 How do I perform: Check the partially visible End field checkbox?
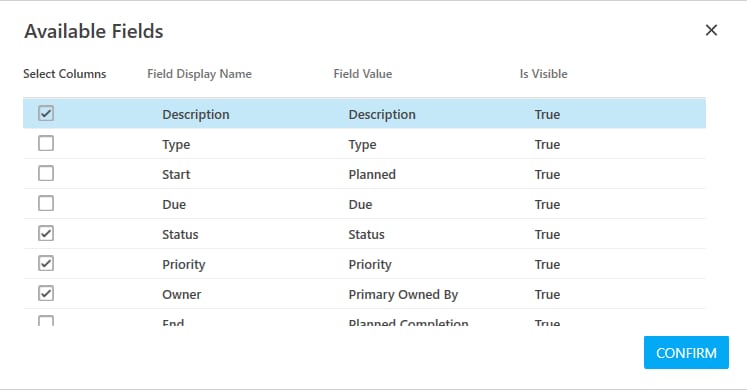46,320
